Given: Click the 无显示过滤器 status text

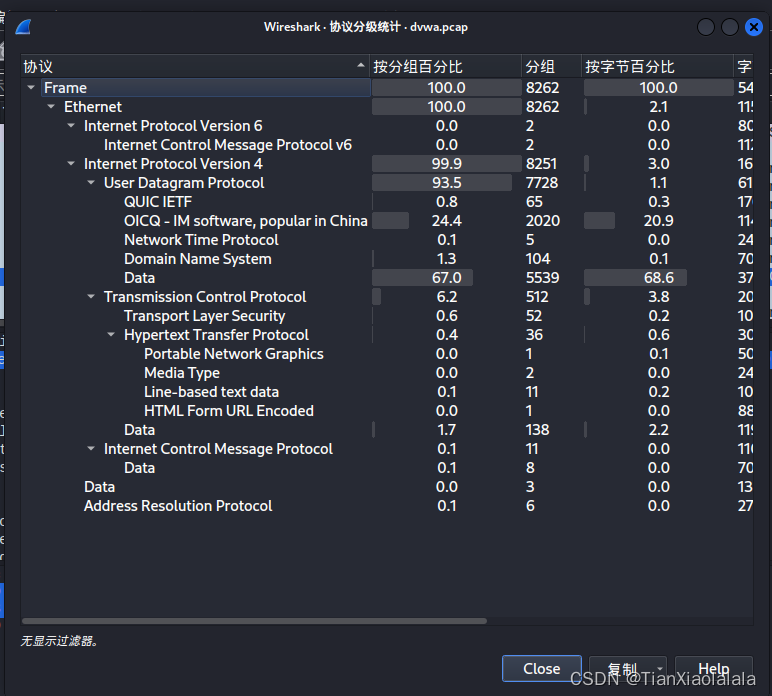Looking at the screenshot, I should click(x=59, y=641).
